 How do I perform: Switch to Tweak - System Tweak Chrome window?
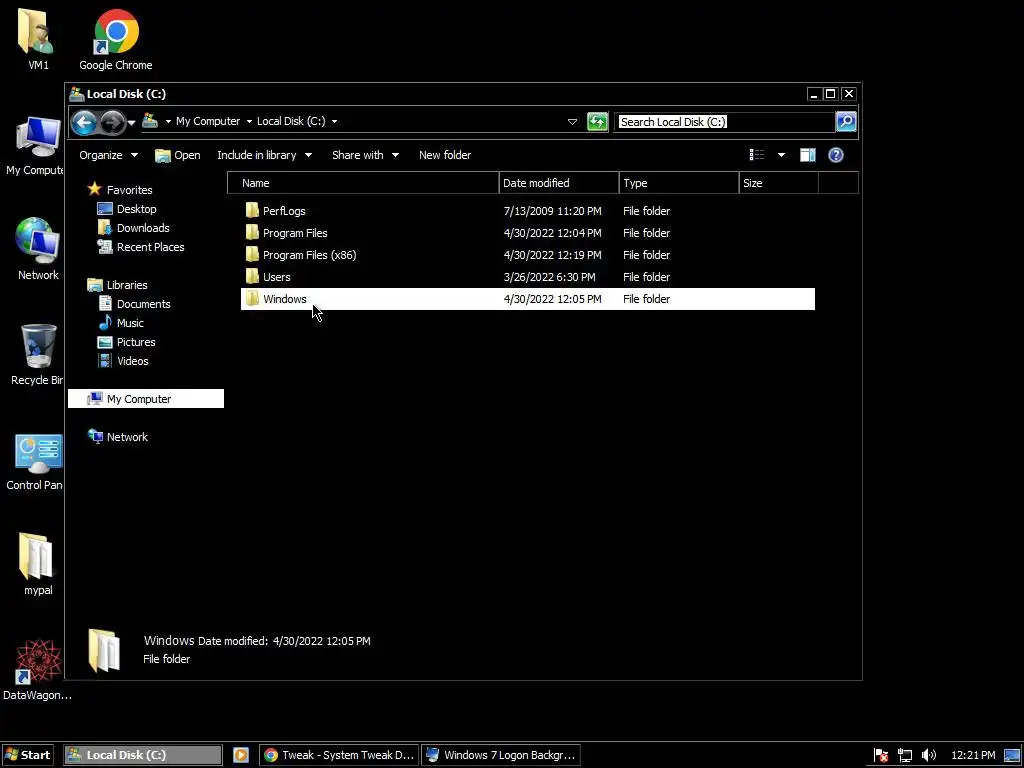(340, 755)
